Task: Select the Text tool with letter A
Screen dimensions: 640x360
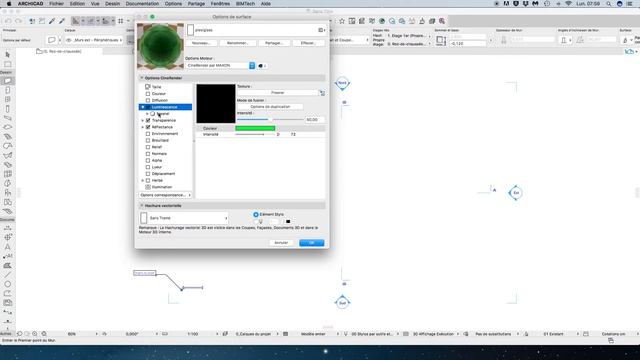Action: point(7,247)
